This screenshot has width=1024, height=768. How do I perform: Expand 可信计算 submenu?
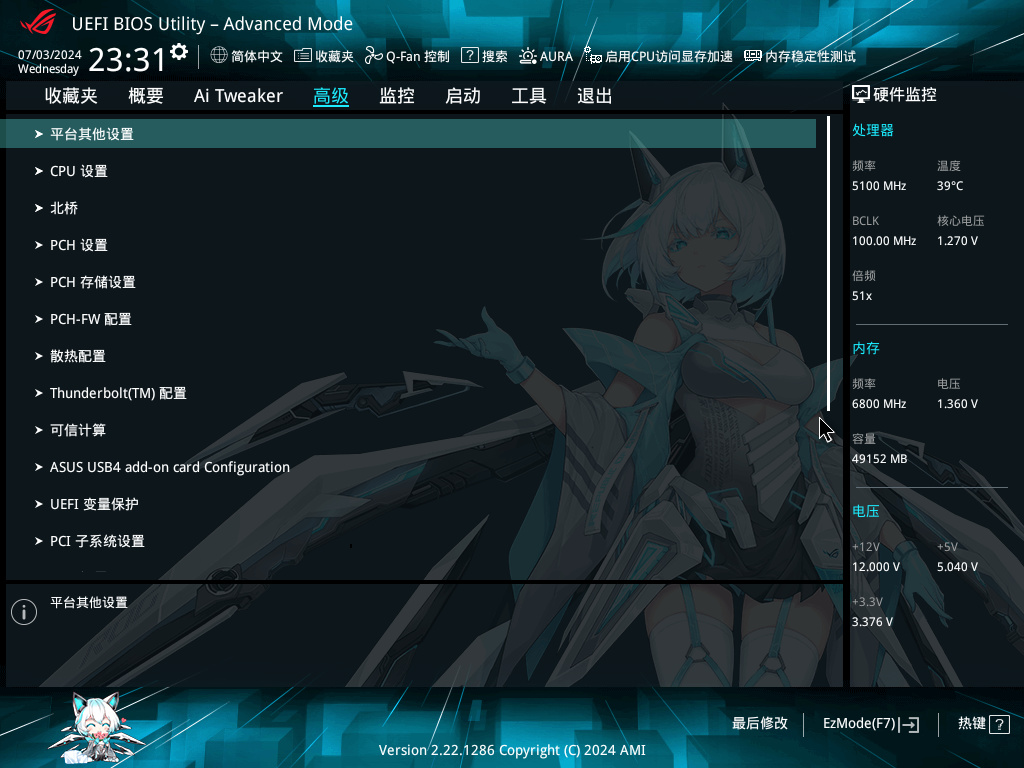[408, 430]
